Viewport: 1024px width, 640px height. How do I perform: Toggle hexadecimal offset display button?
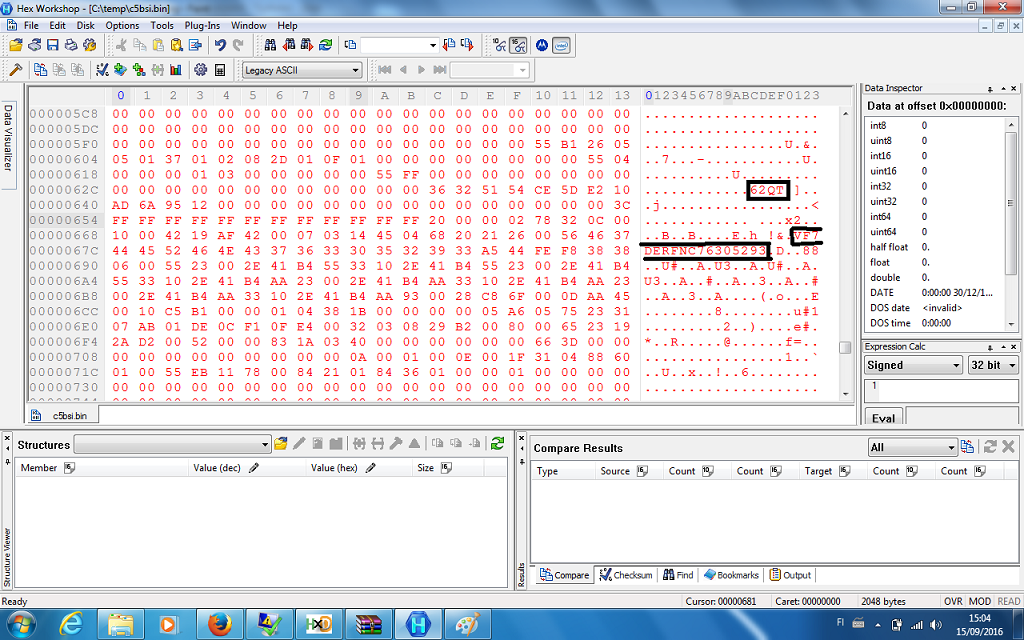tap(519, 45)
